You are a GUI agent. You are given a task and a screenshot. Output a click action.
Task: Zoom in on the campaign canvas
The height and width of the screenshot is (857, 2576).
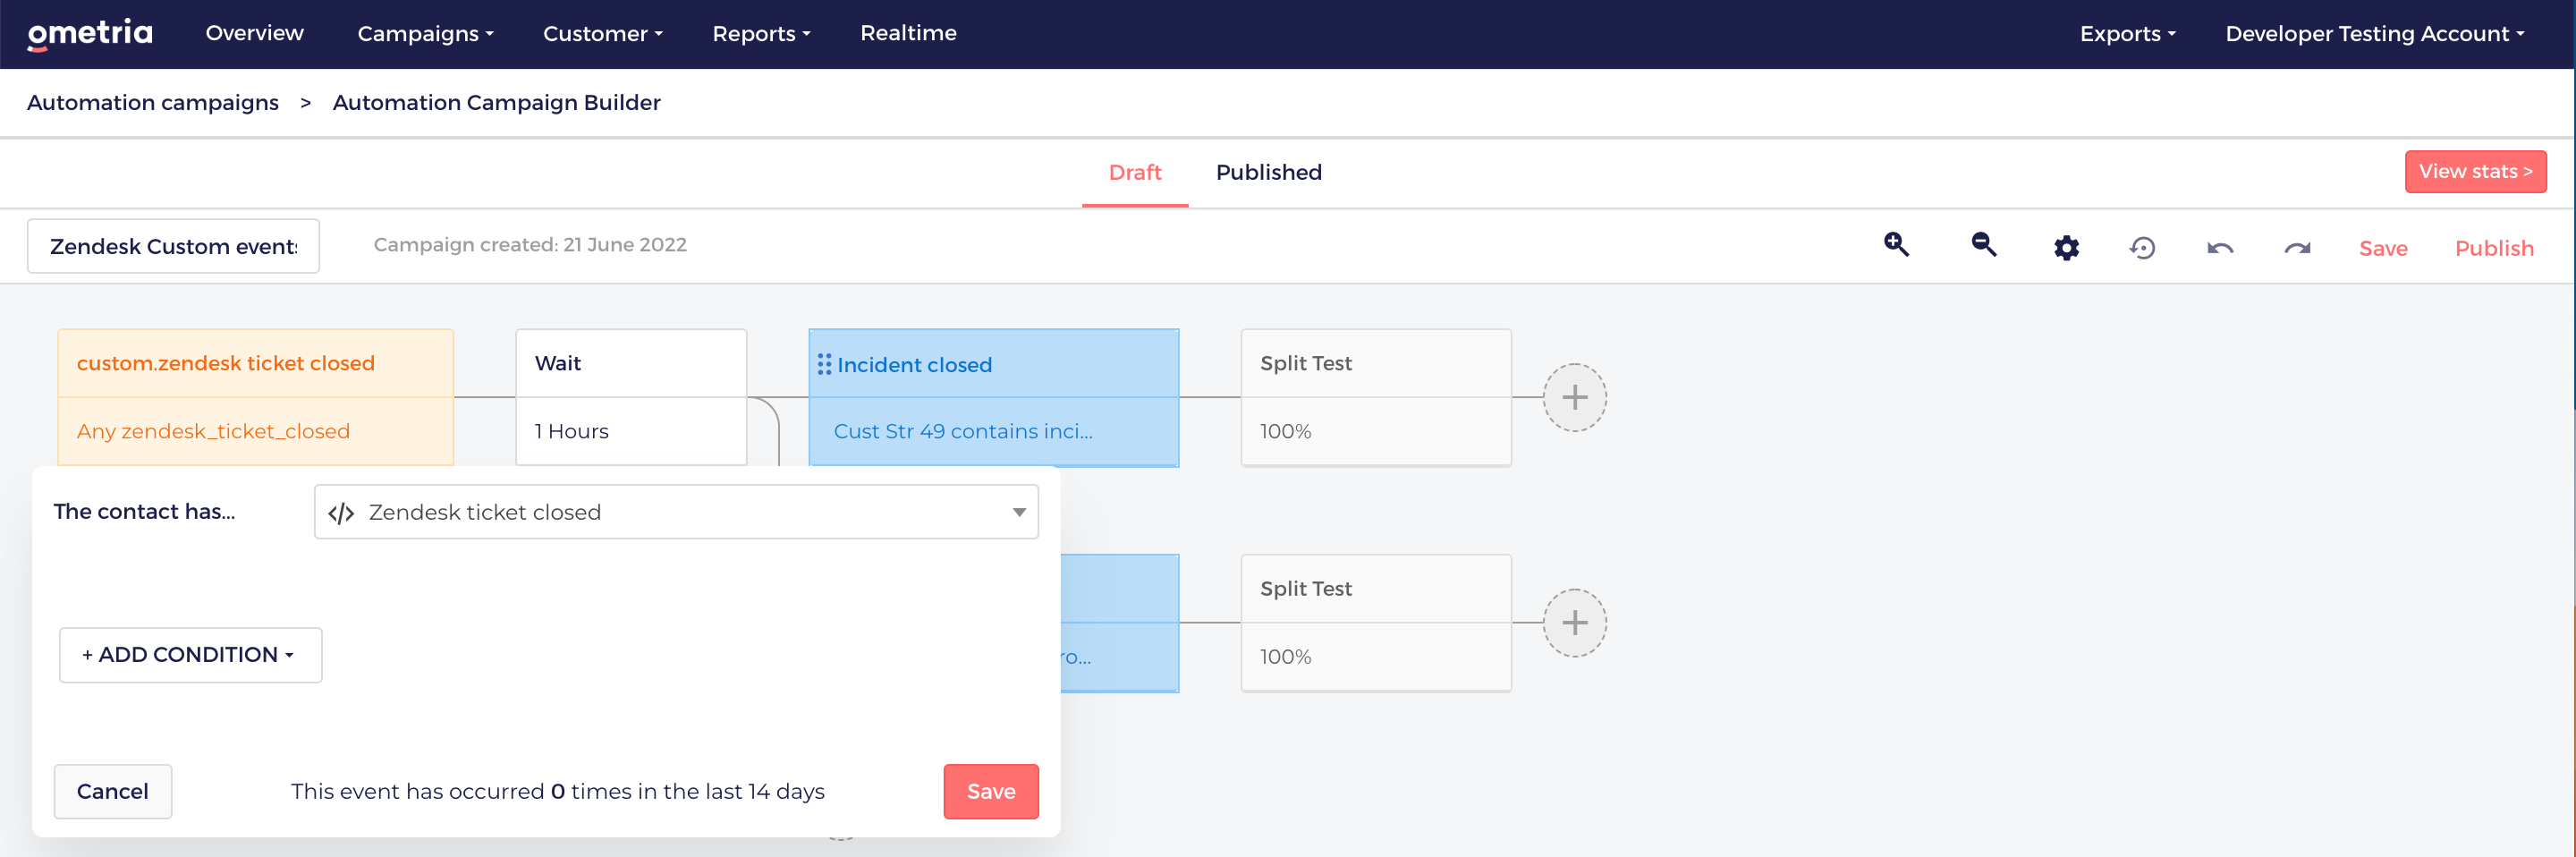(x=1896, y=246)
